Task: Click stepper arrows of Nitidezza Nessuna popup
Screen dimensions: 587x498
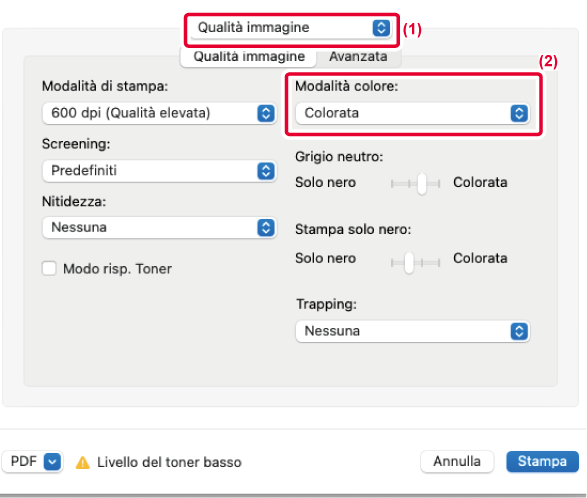Action: (x=266, y=227)
